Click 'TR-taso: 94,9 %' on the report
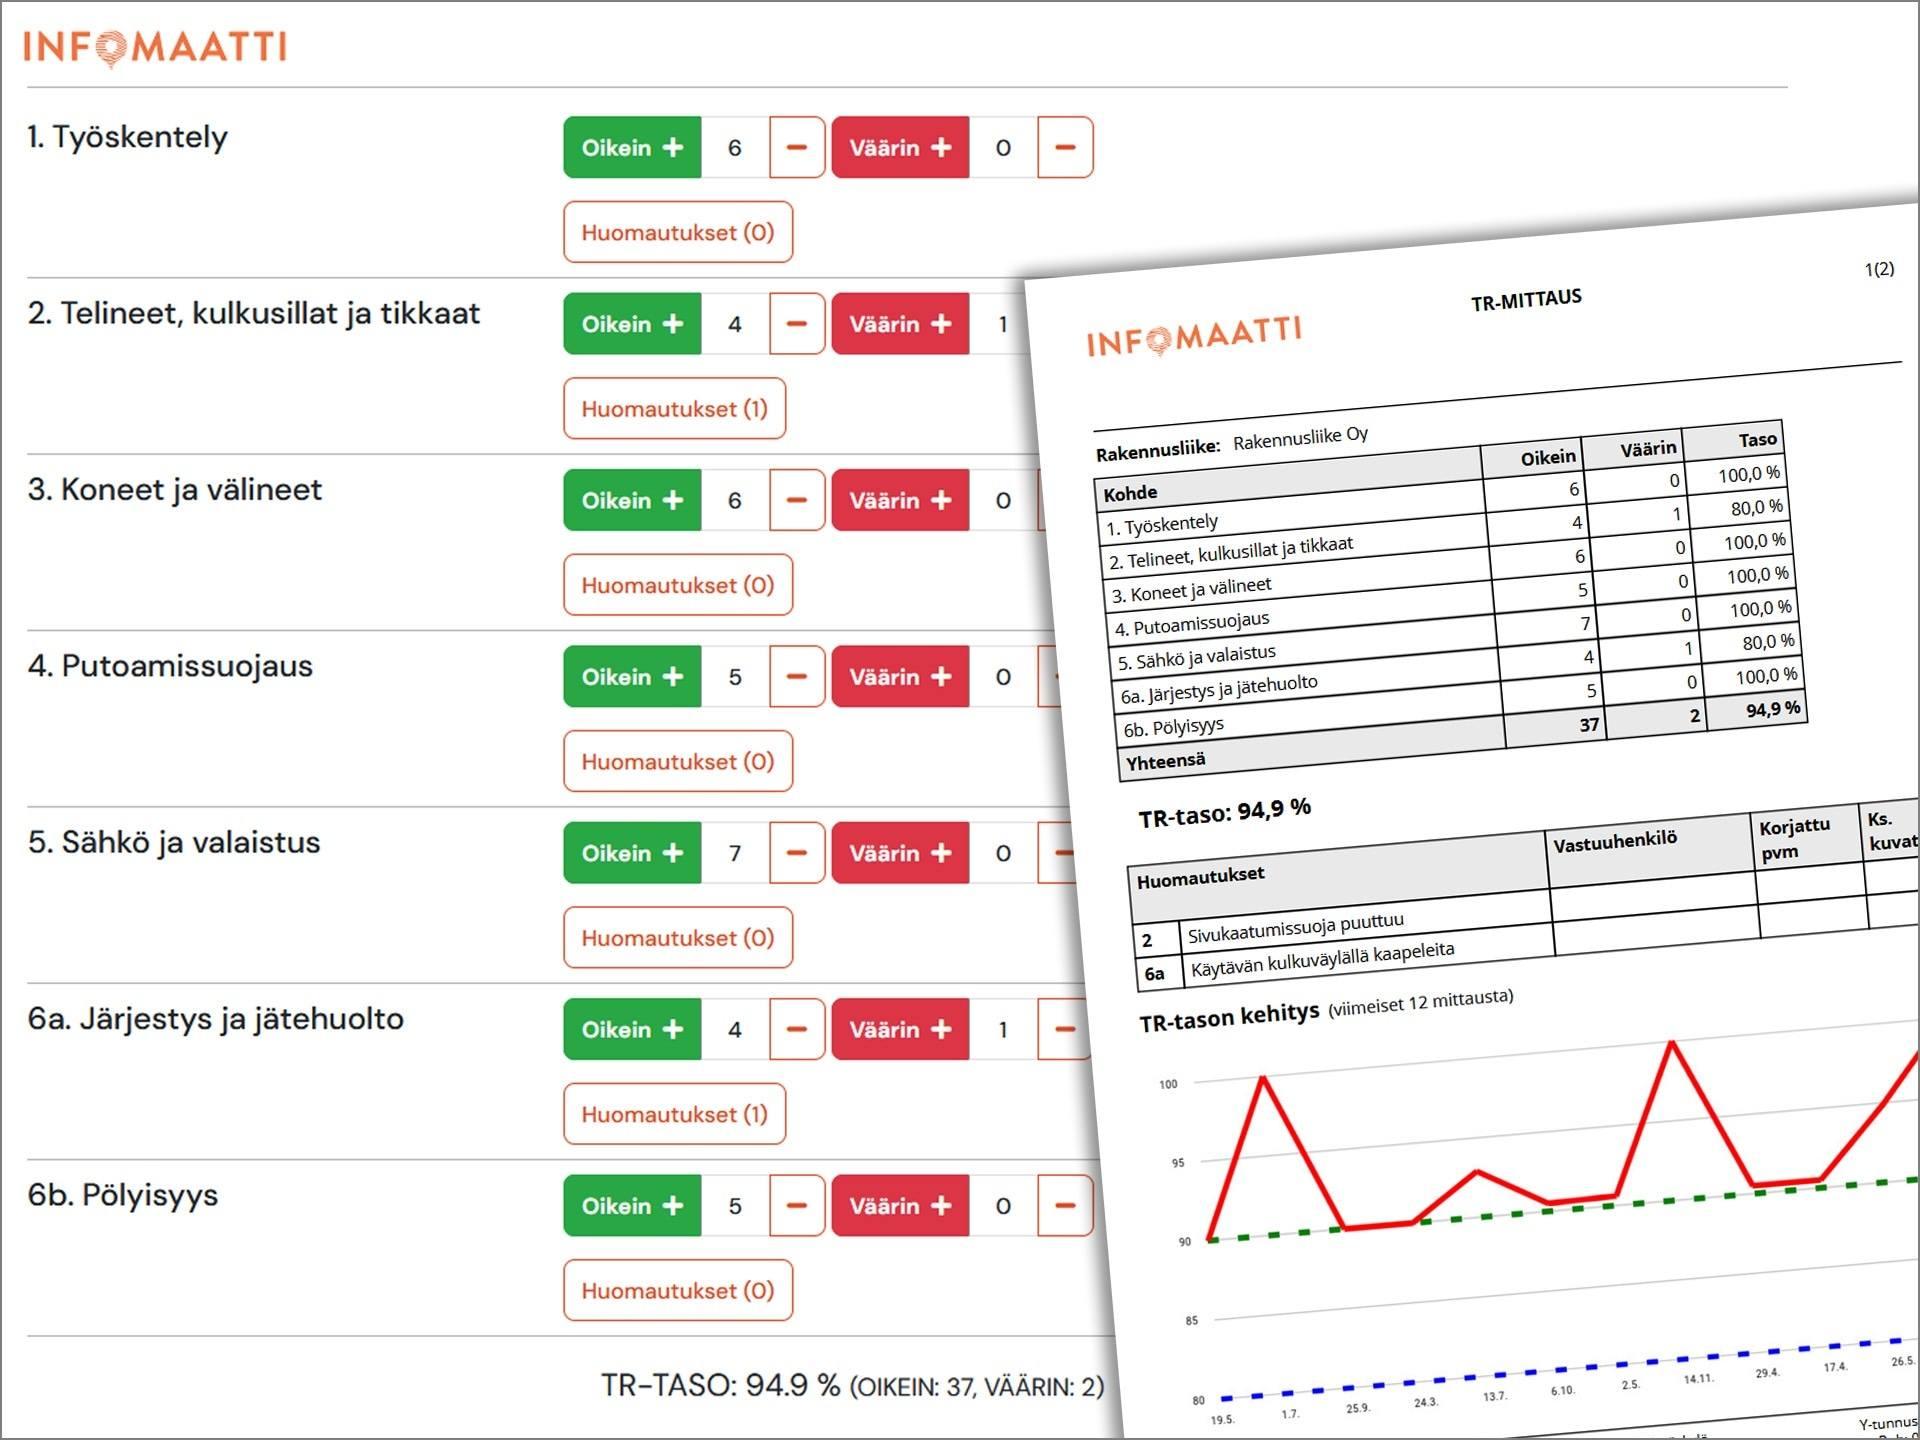Screen dimensions: 1920x1440 [x=1224, y=812]
